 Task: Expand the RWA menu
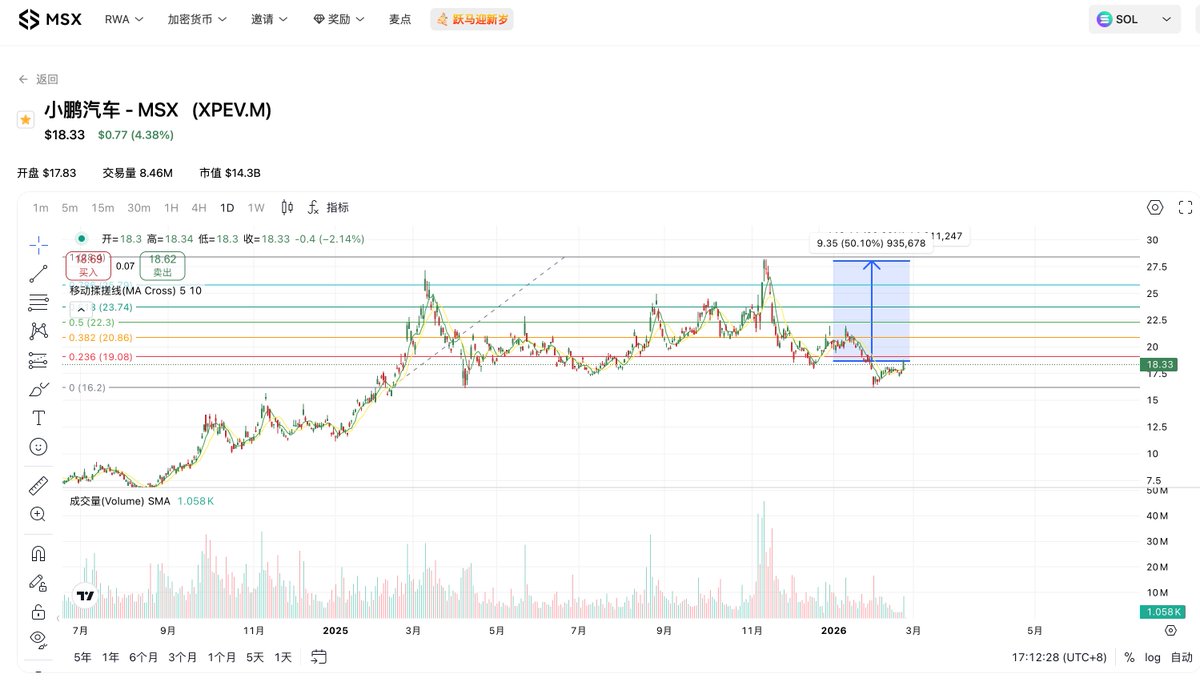pos(123,19)
